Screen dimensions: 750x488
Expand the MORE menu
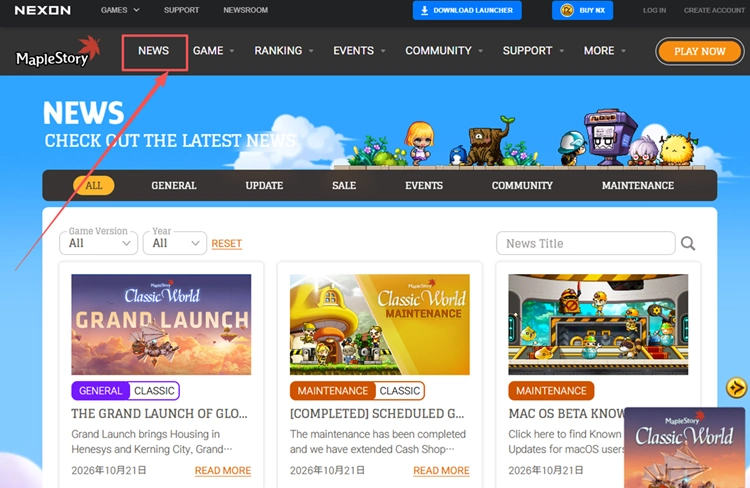pos(605,51)
